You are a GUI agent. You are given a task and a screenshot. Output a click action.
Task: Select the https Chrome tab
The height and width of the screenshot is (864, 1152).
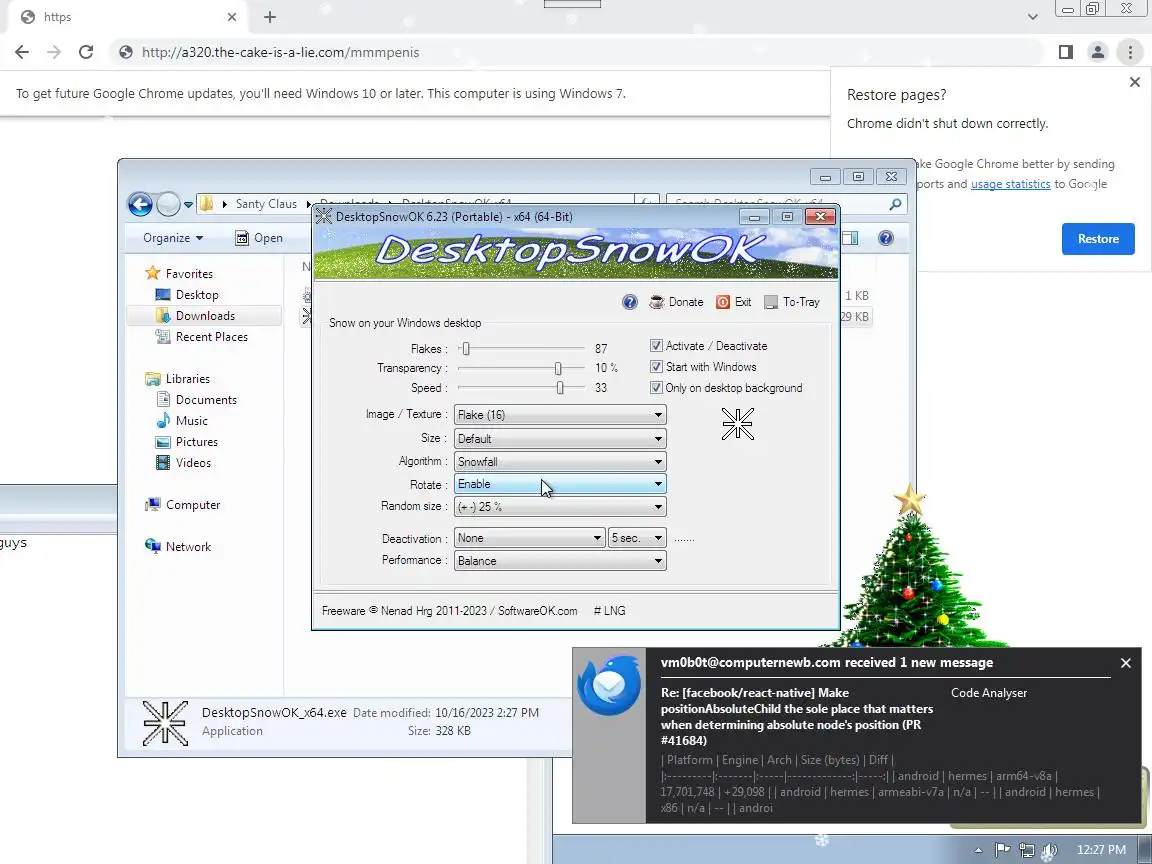[x=129, y=17]
